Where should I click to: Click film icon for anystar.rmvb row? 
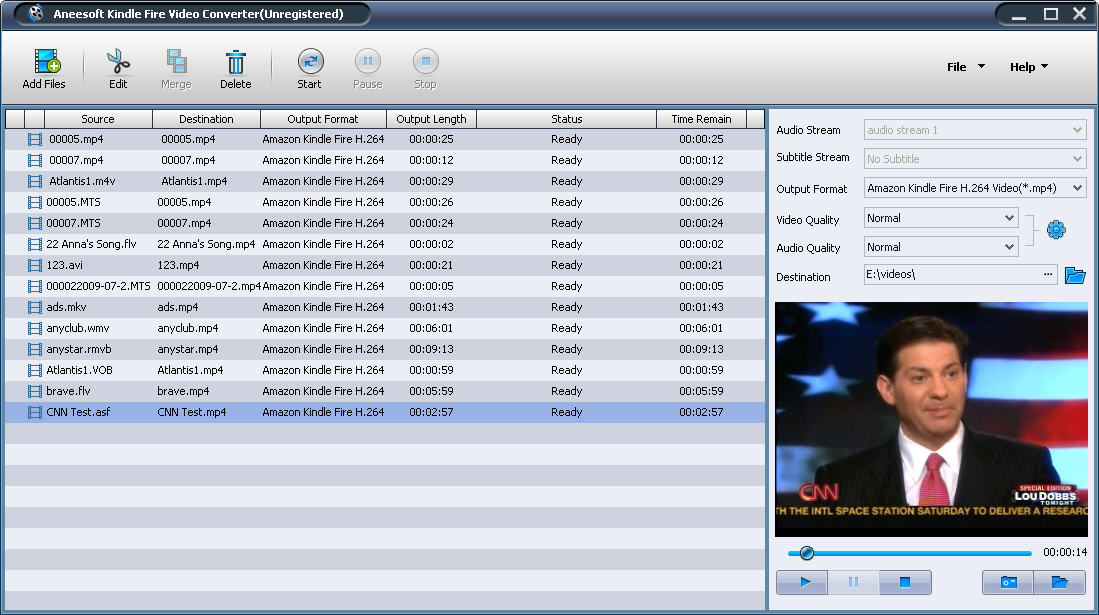point(34,350)
